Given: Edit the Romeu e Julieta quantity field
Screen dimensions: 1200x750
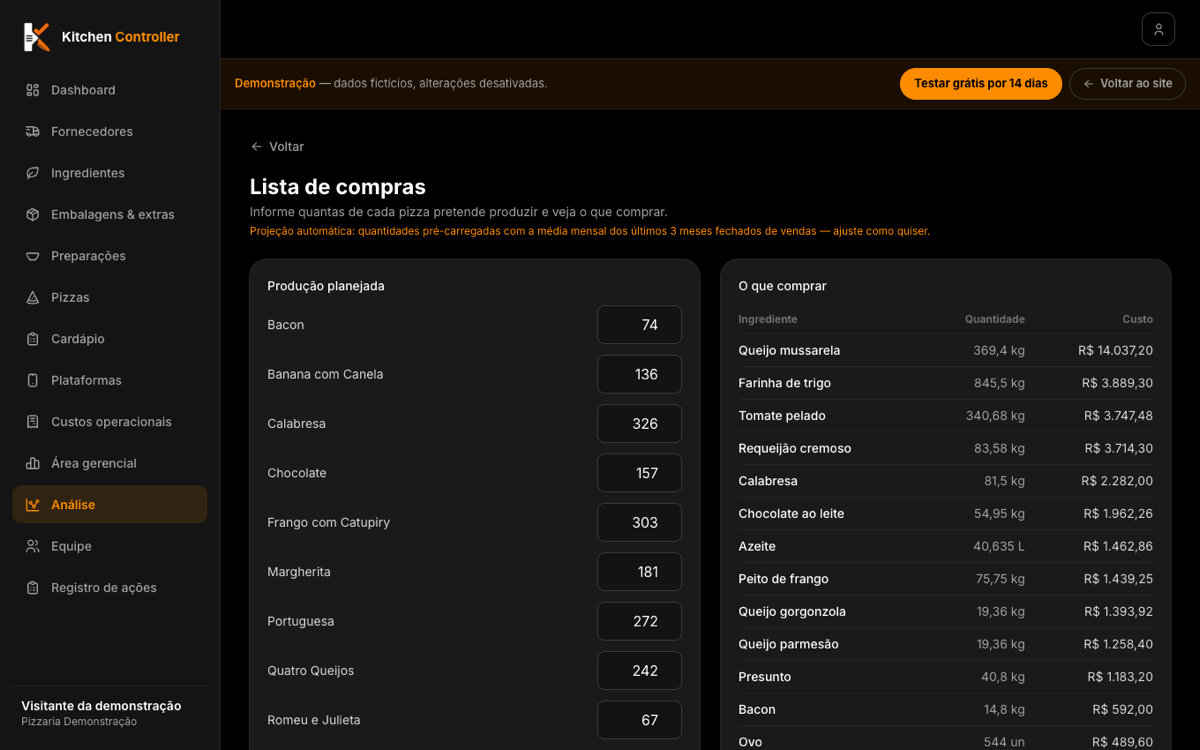Looking at the screenshot, I should coord(640,720).
